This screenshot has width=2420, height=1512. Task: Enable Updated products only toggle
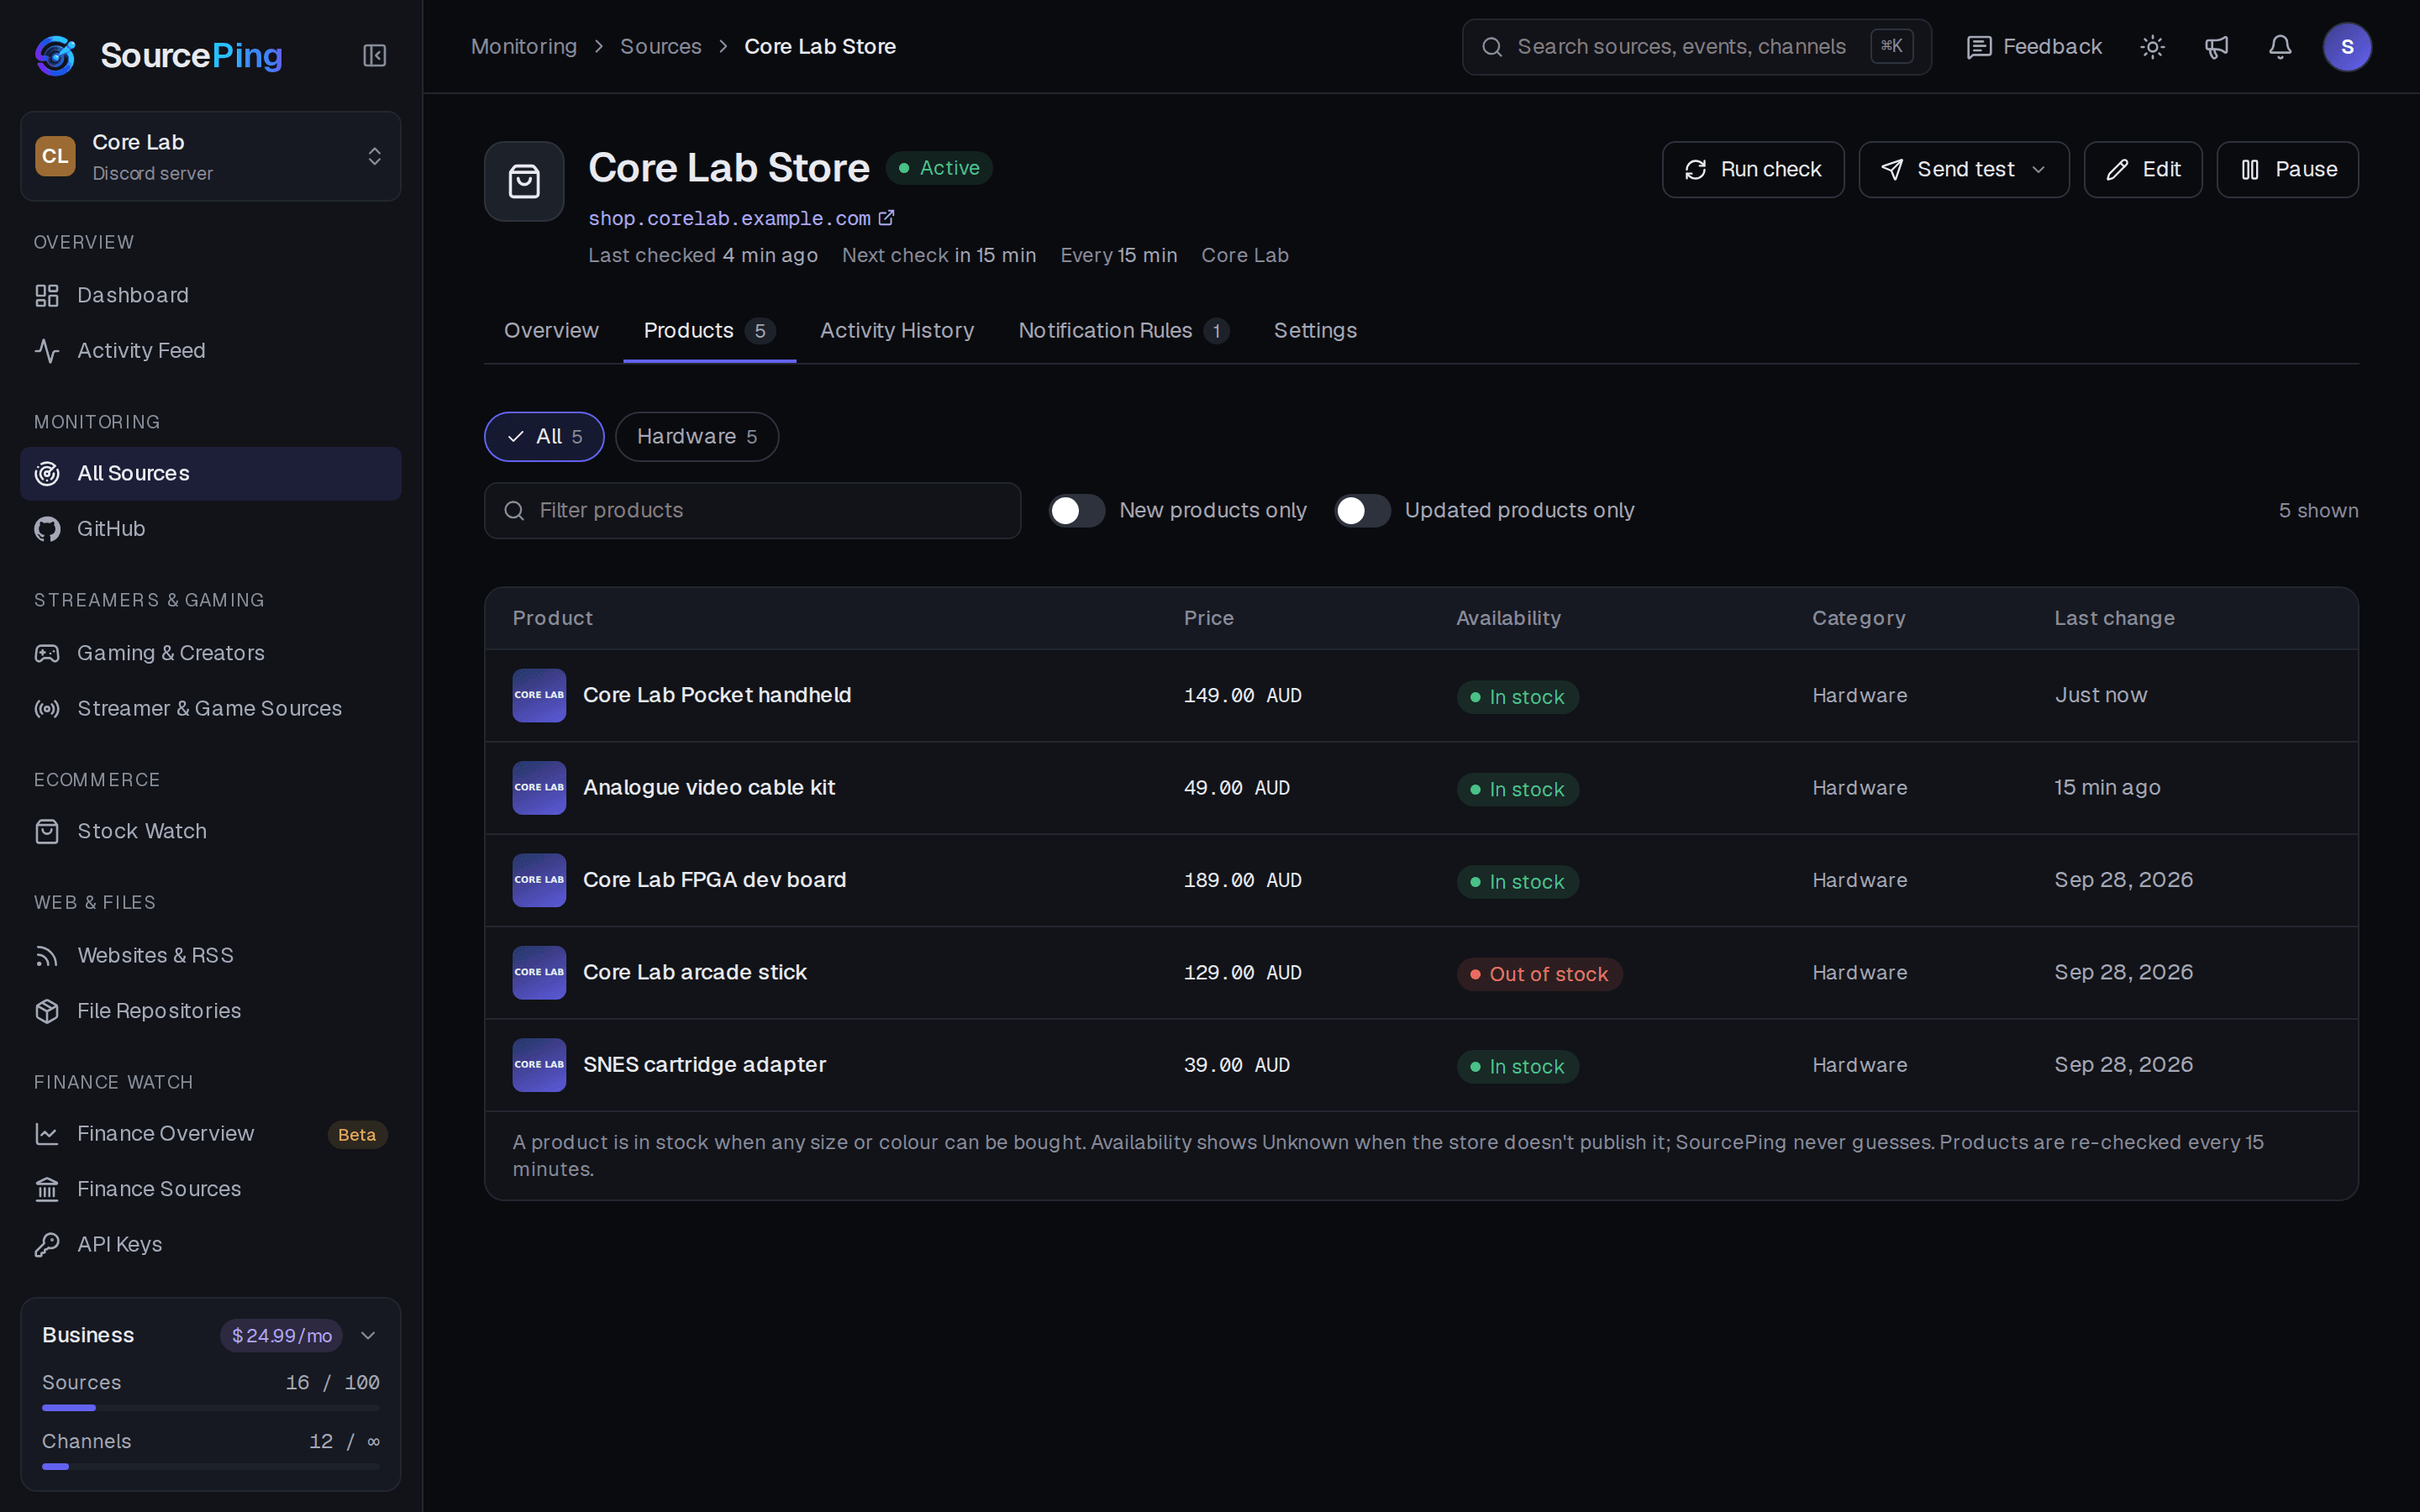tap(1362, 511)
